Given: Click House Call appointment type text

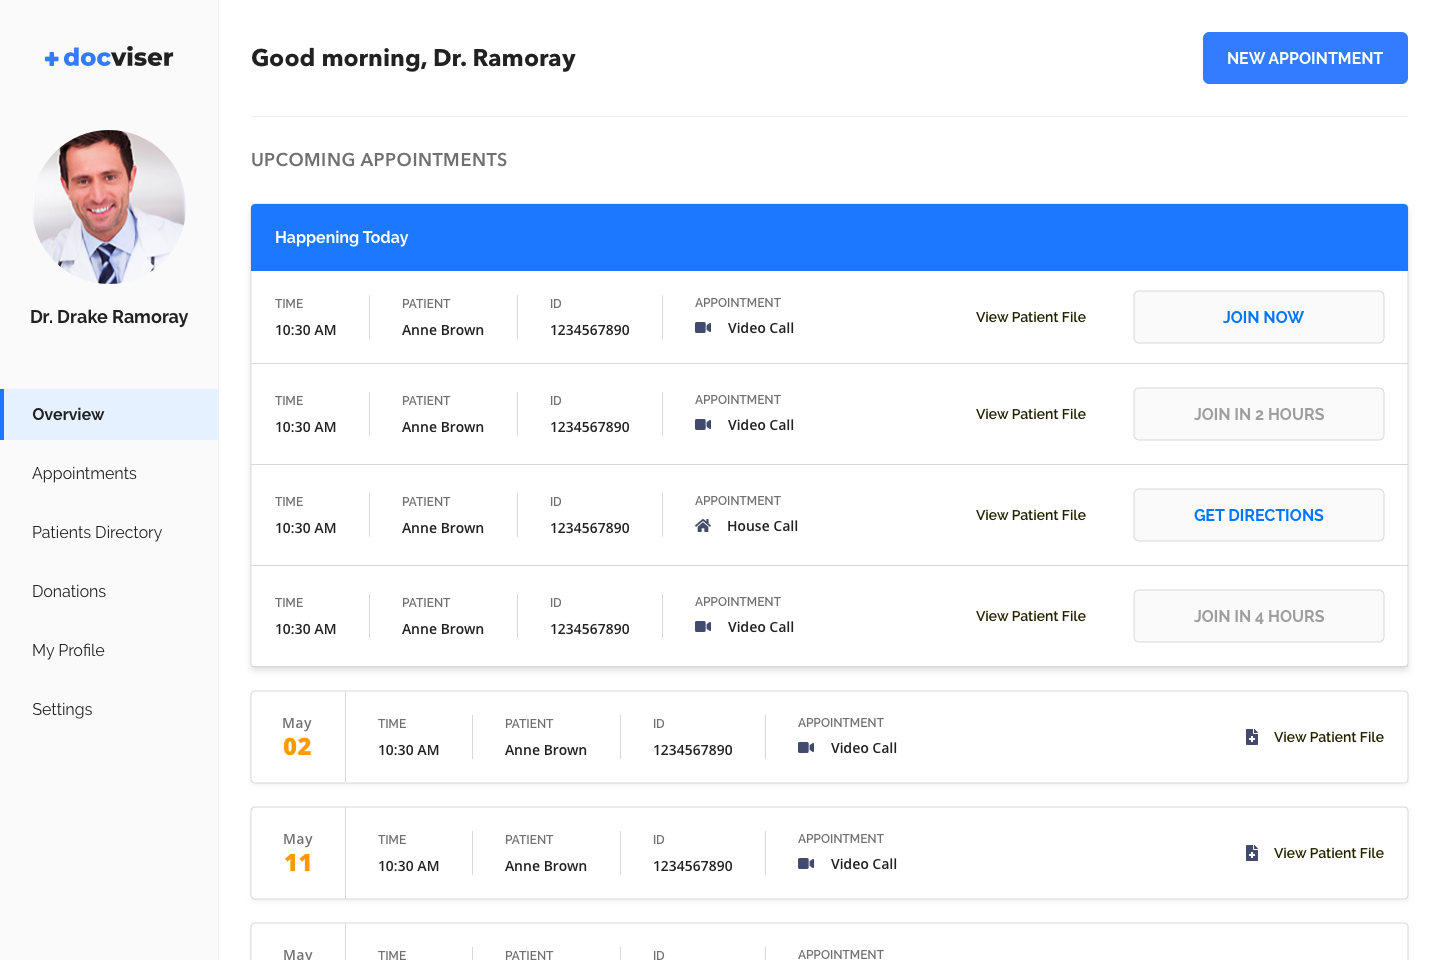Looking at the screenshot, I should (762, 526).
